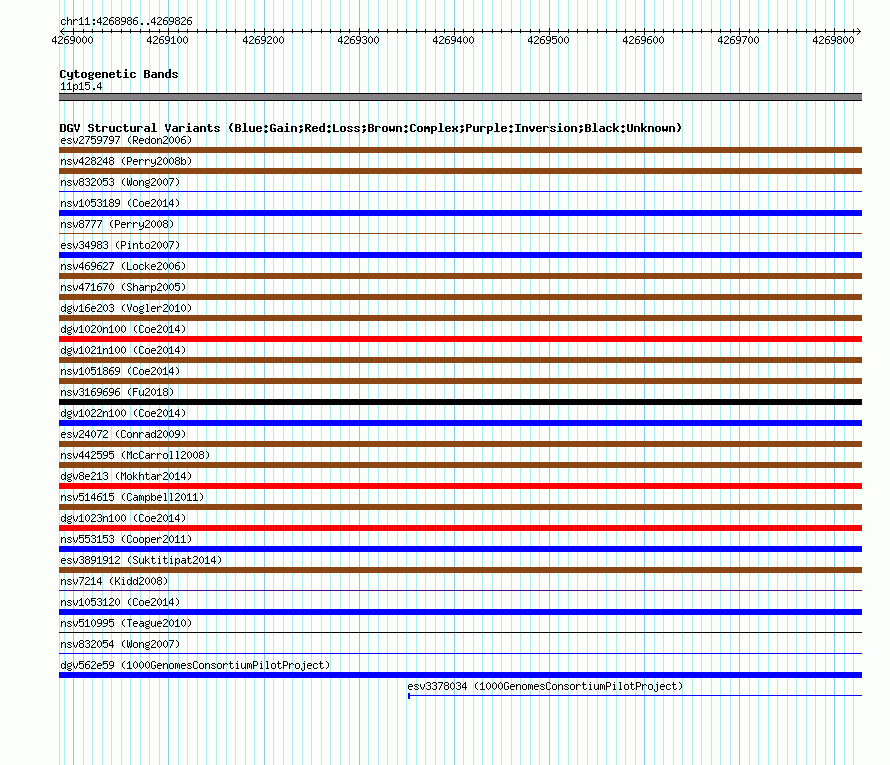Click nsv442595 (McCarroll2008) variant label
This screenshot has width=890, height=765.
tap(135, 455)
